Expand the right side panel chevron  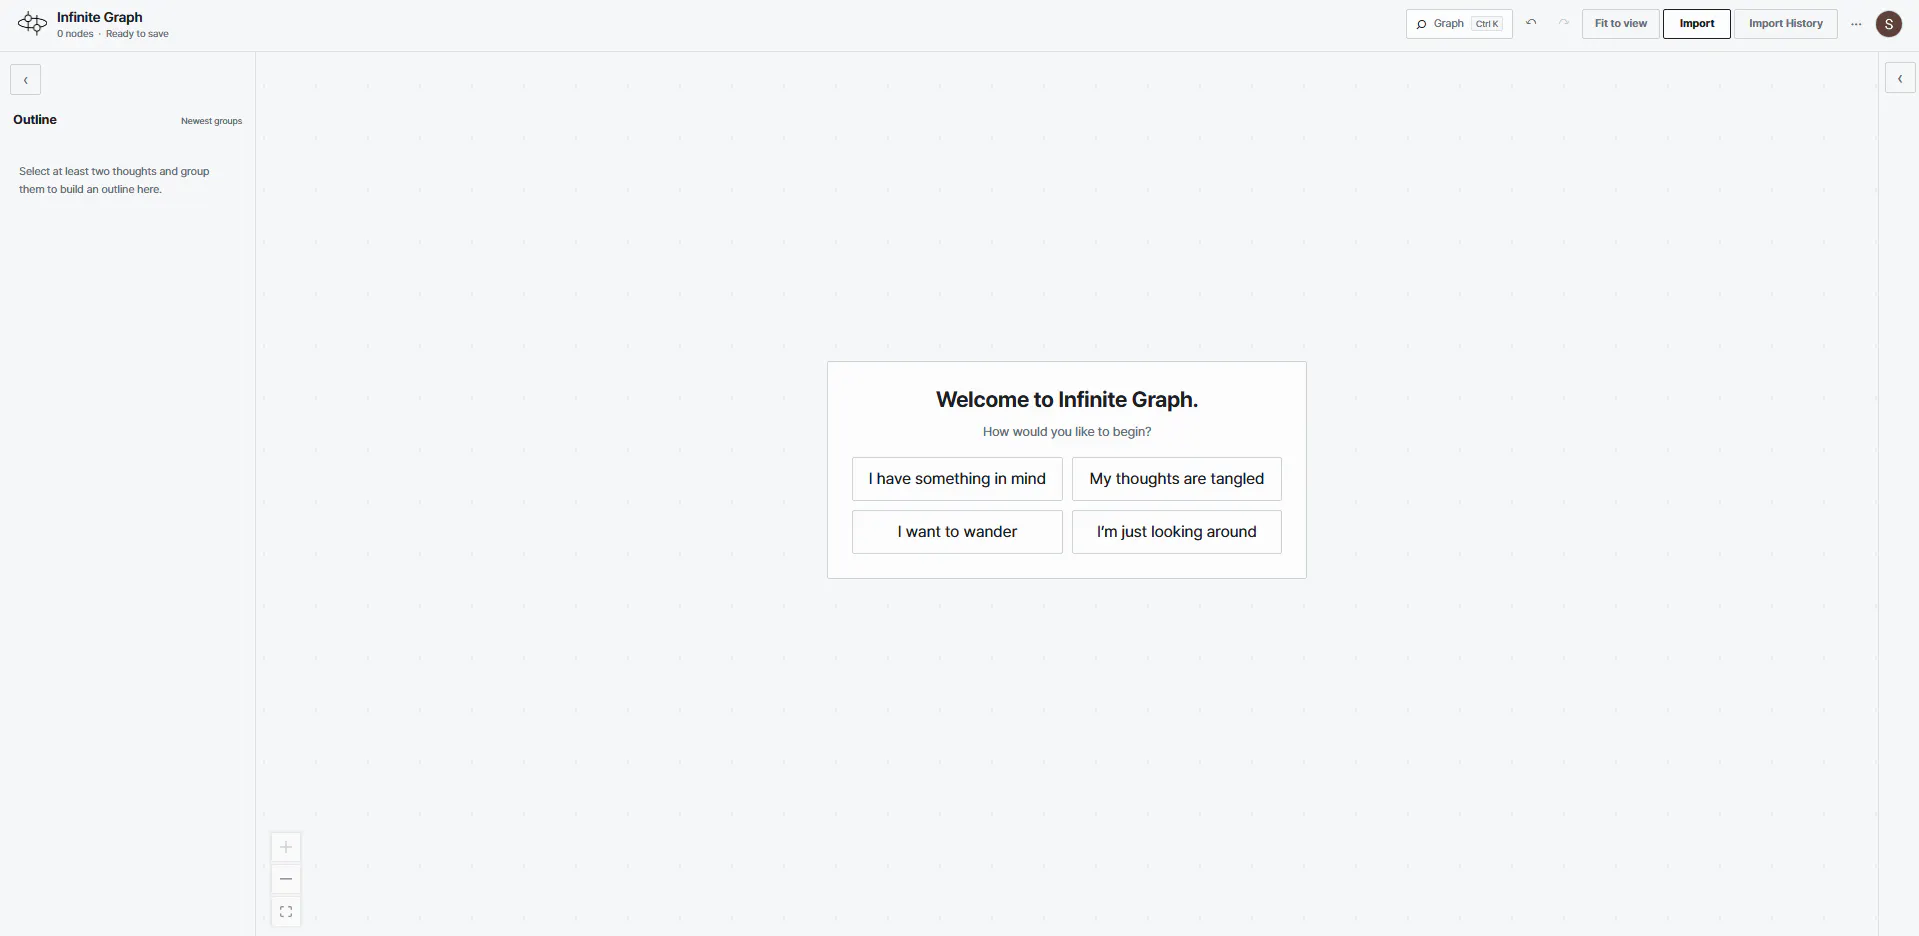[x=1900, y=78]
